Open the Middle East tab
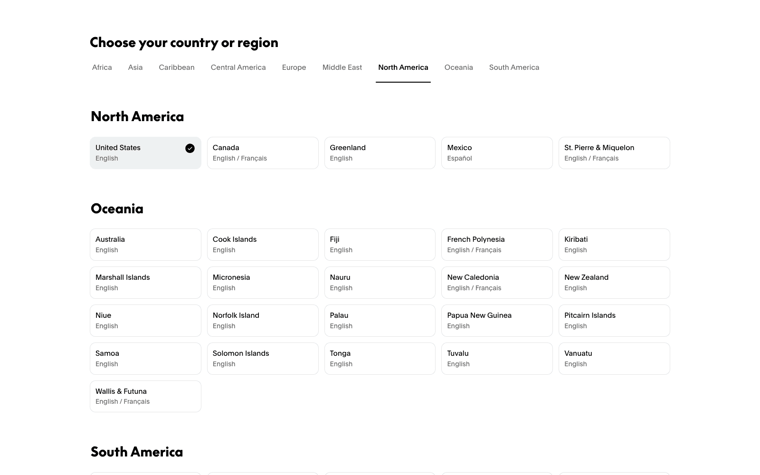This screenshot has height=475, width=760. (x=342, y=67)
